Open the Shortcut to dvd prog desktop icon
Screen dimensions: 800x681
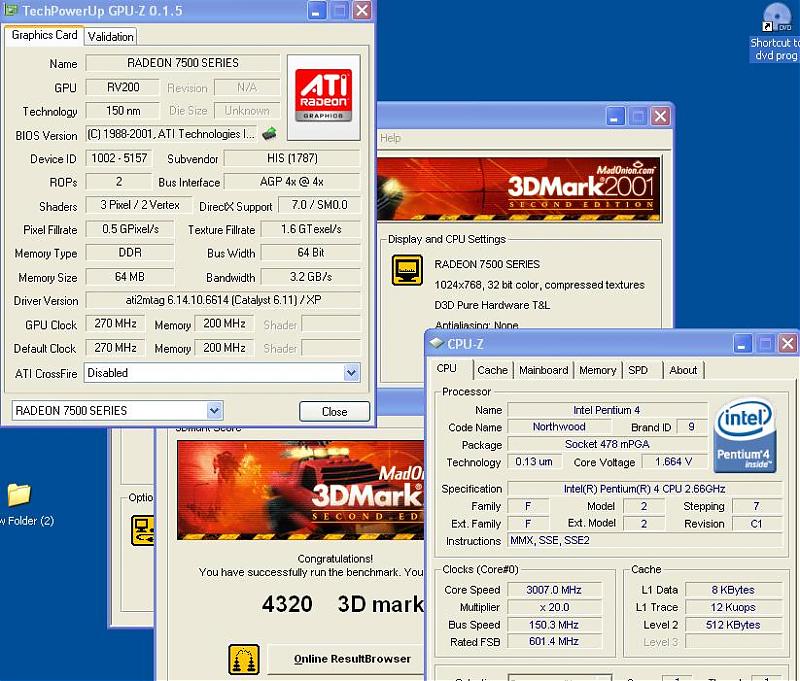point(776,32)
